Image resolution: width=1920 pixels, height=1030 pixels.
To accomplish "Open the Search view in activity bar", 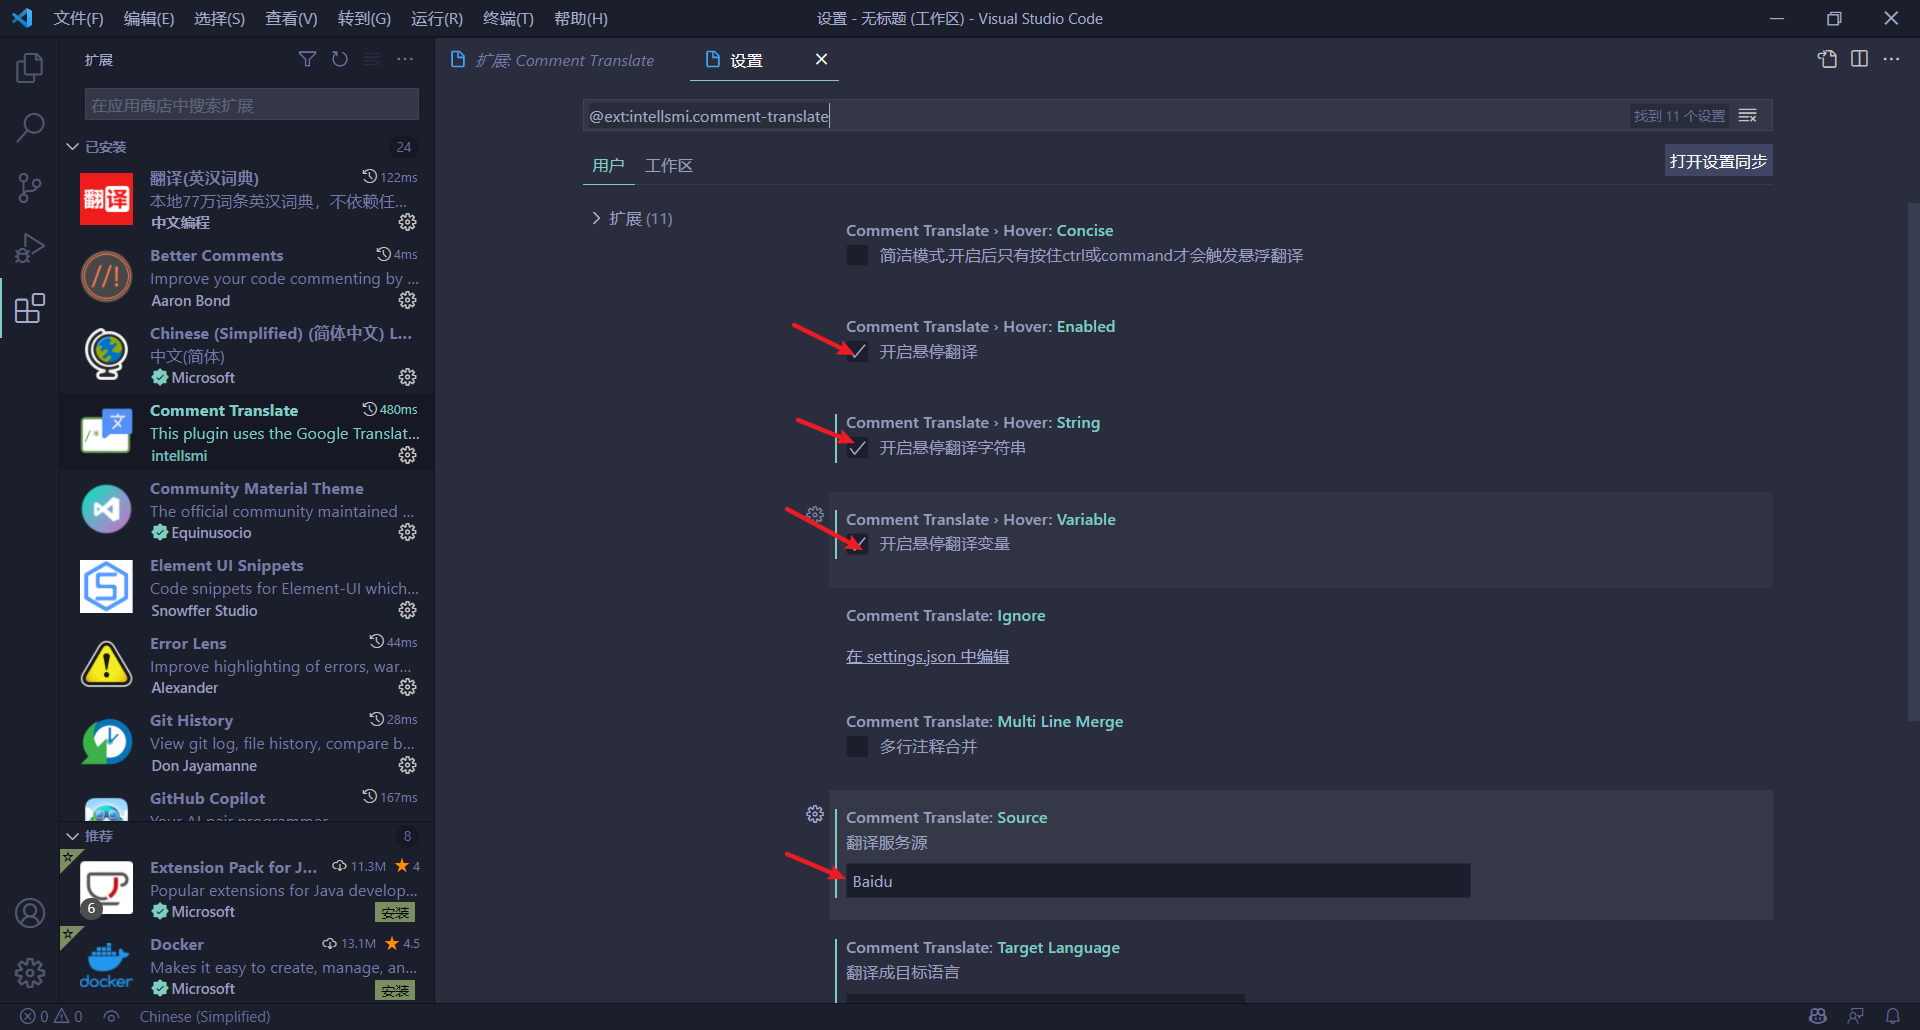I will pyautogui.click(x=30, y=127).
